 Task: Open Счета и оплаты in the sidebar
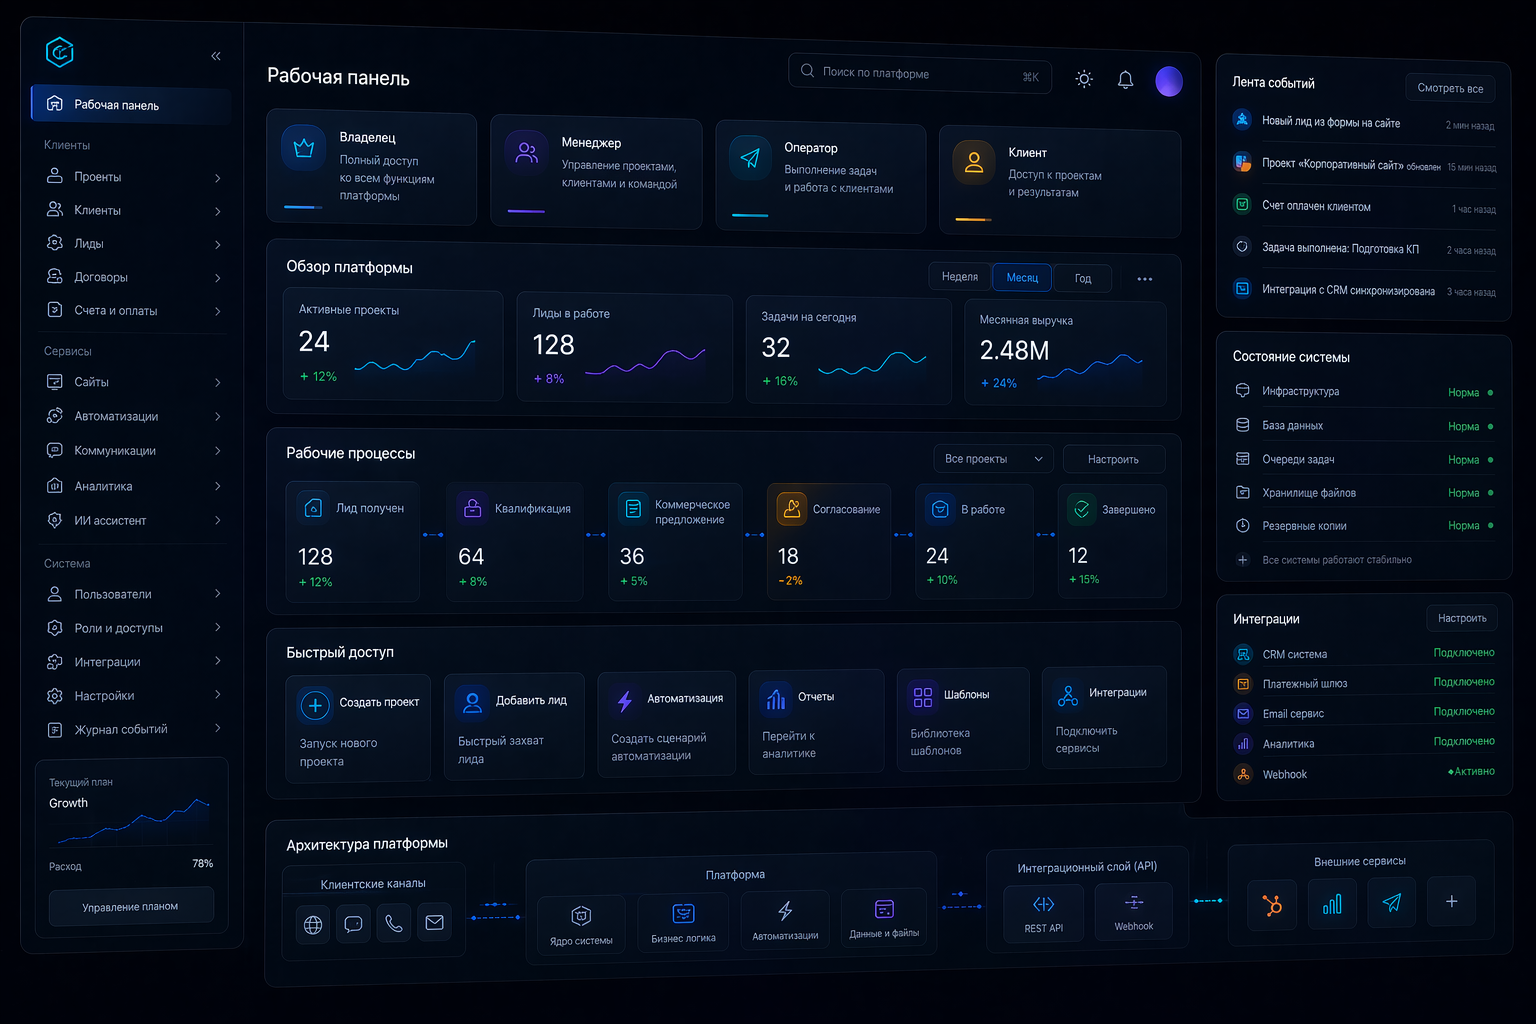(131, 311)
